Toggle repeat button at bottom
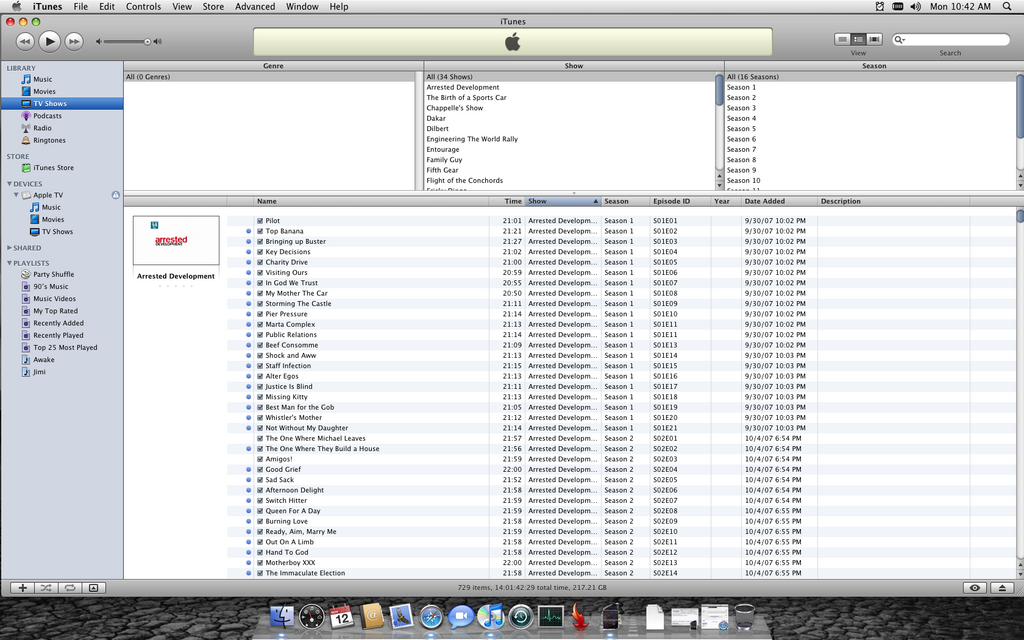Screen dimensions: 1024x640 click(x=69, y=588)
